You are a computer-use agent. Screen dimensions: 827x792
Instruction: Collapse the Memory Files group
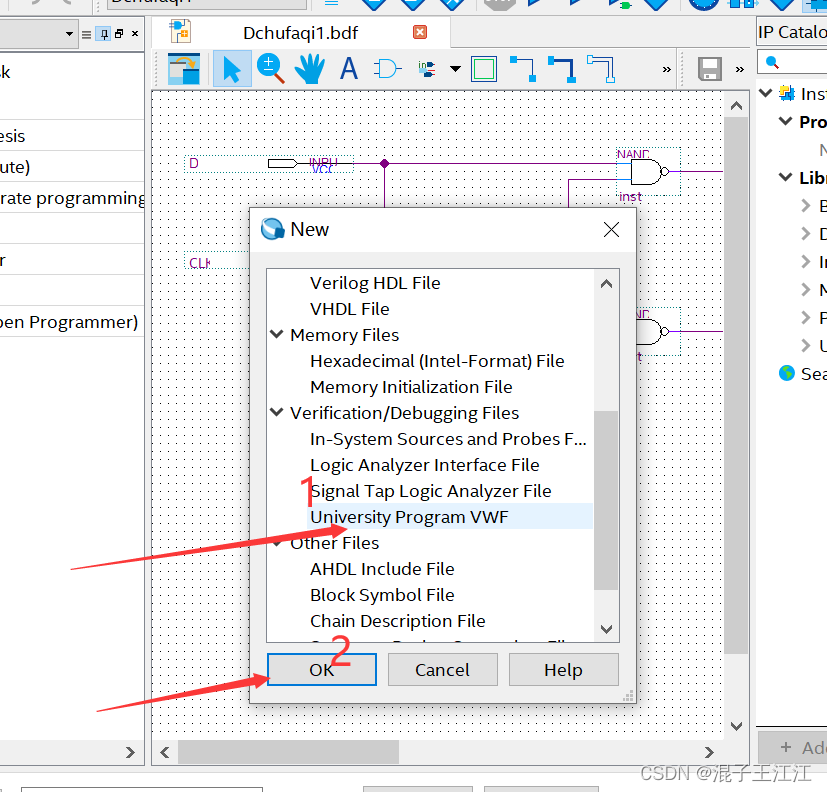pos(277,334)
